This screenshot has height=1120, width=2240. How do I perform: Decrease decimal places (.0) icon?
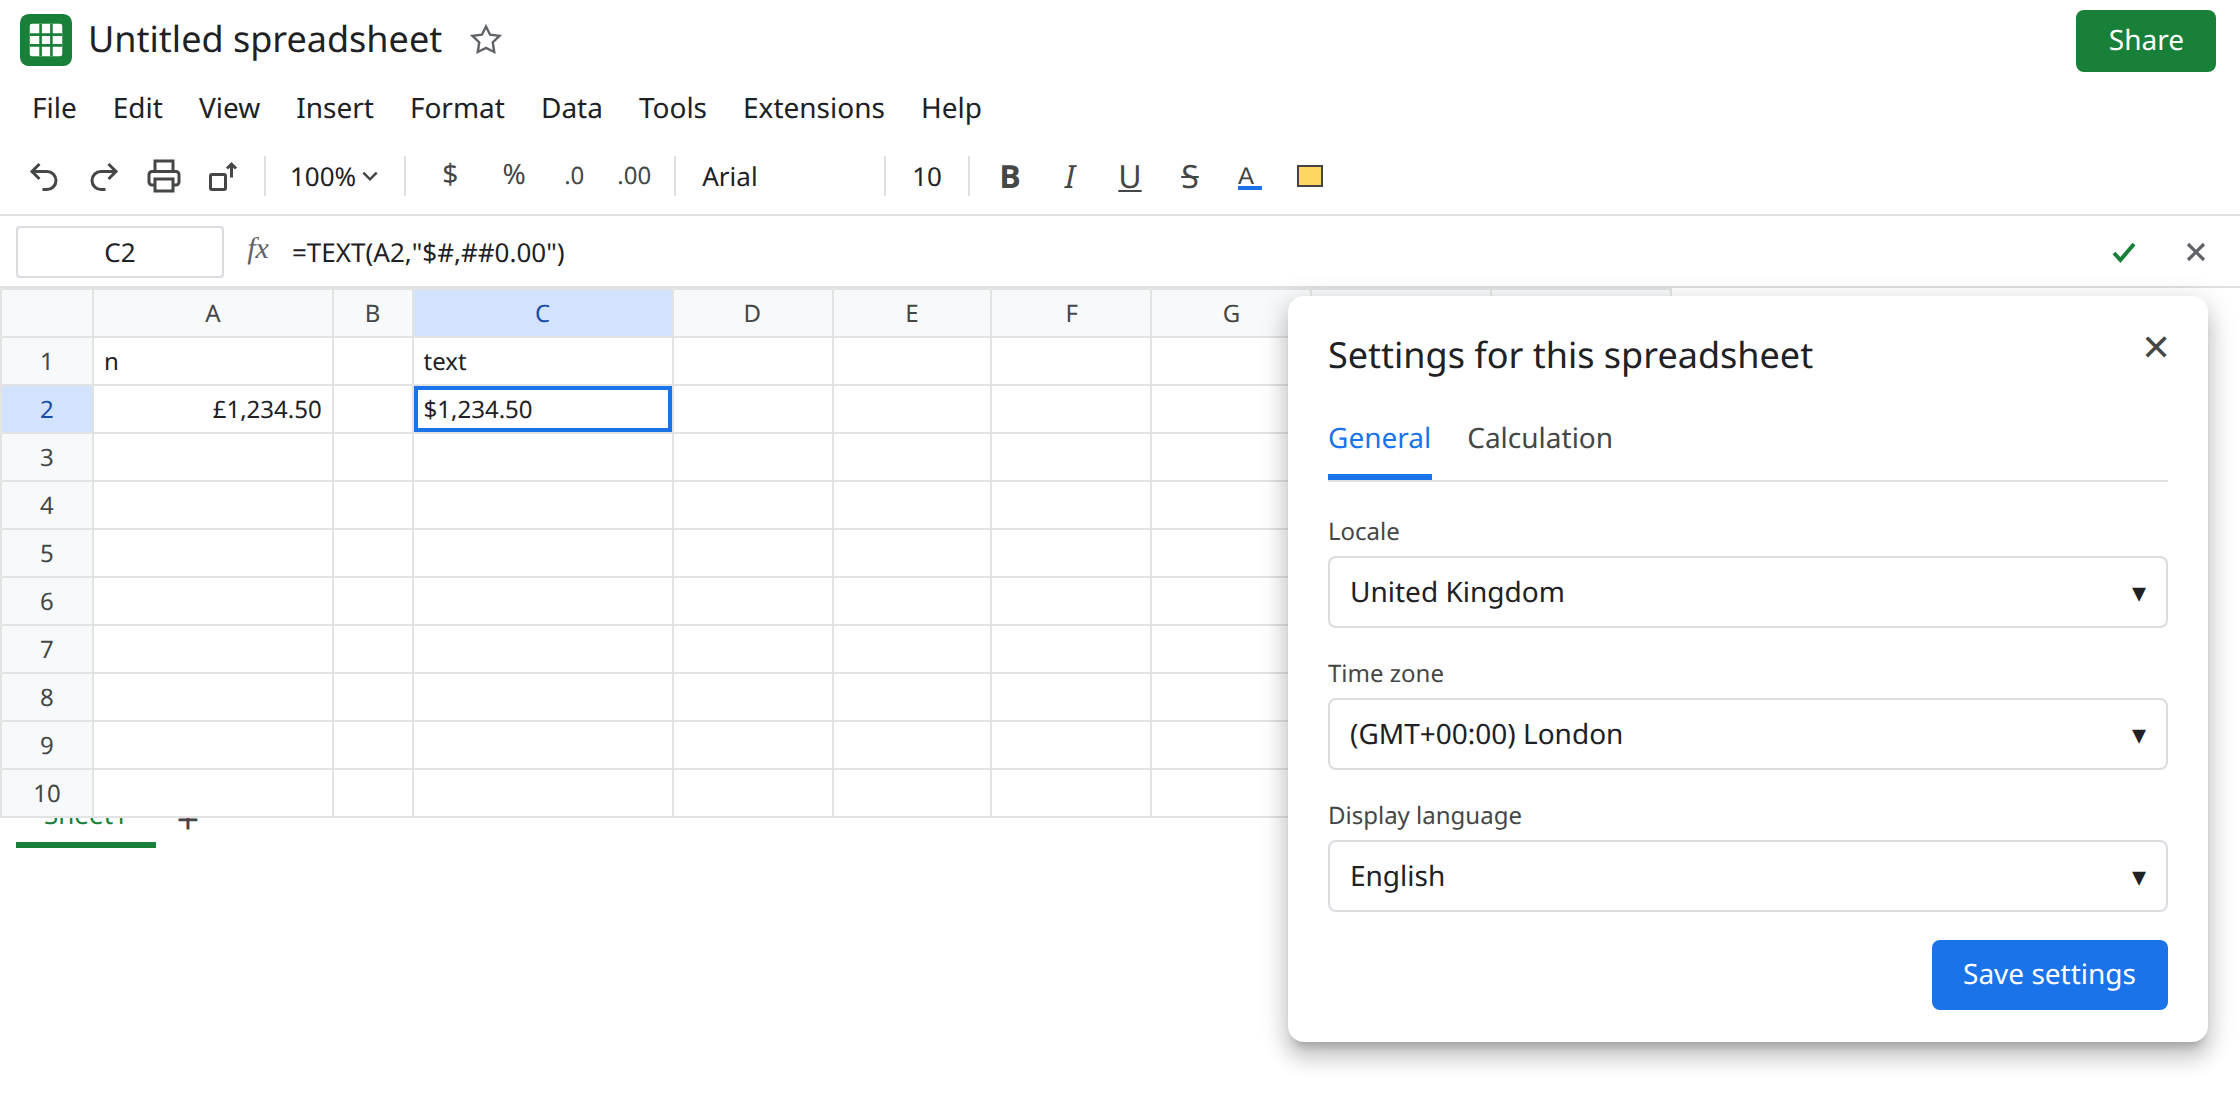[x=574, y=176]
